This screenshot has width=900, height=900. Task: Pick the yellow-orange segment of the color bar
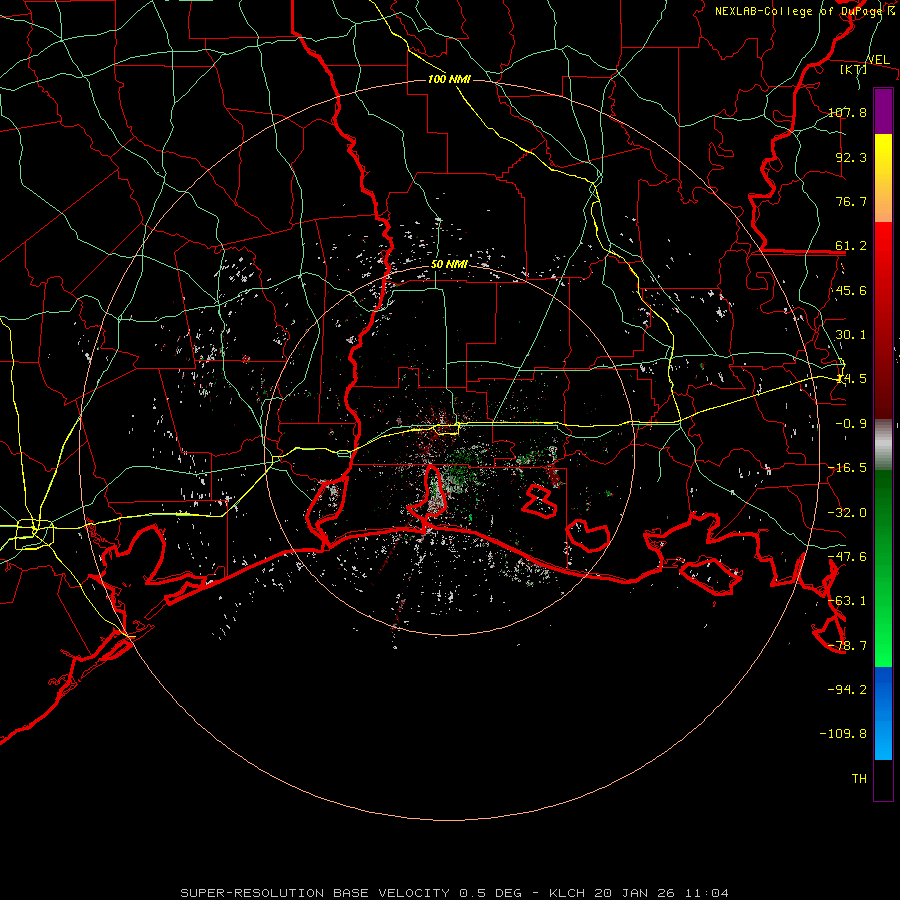883,178
